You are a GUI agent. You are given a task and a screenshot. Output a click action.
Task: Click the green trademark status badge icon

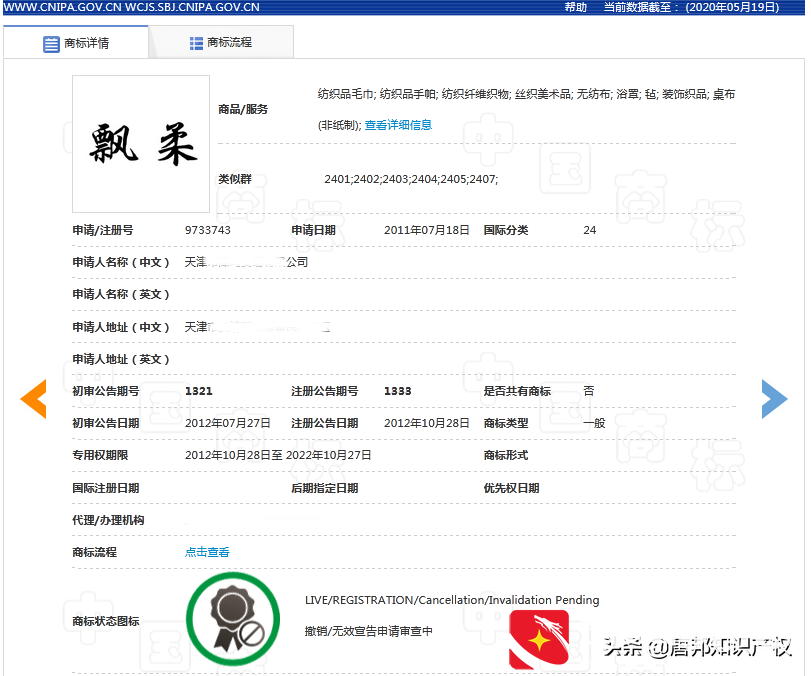coord(233,619)
